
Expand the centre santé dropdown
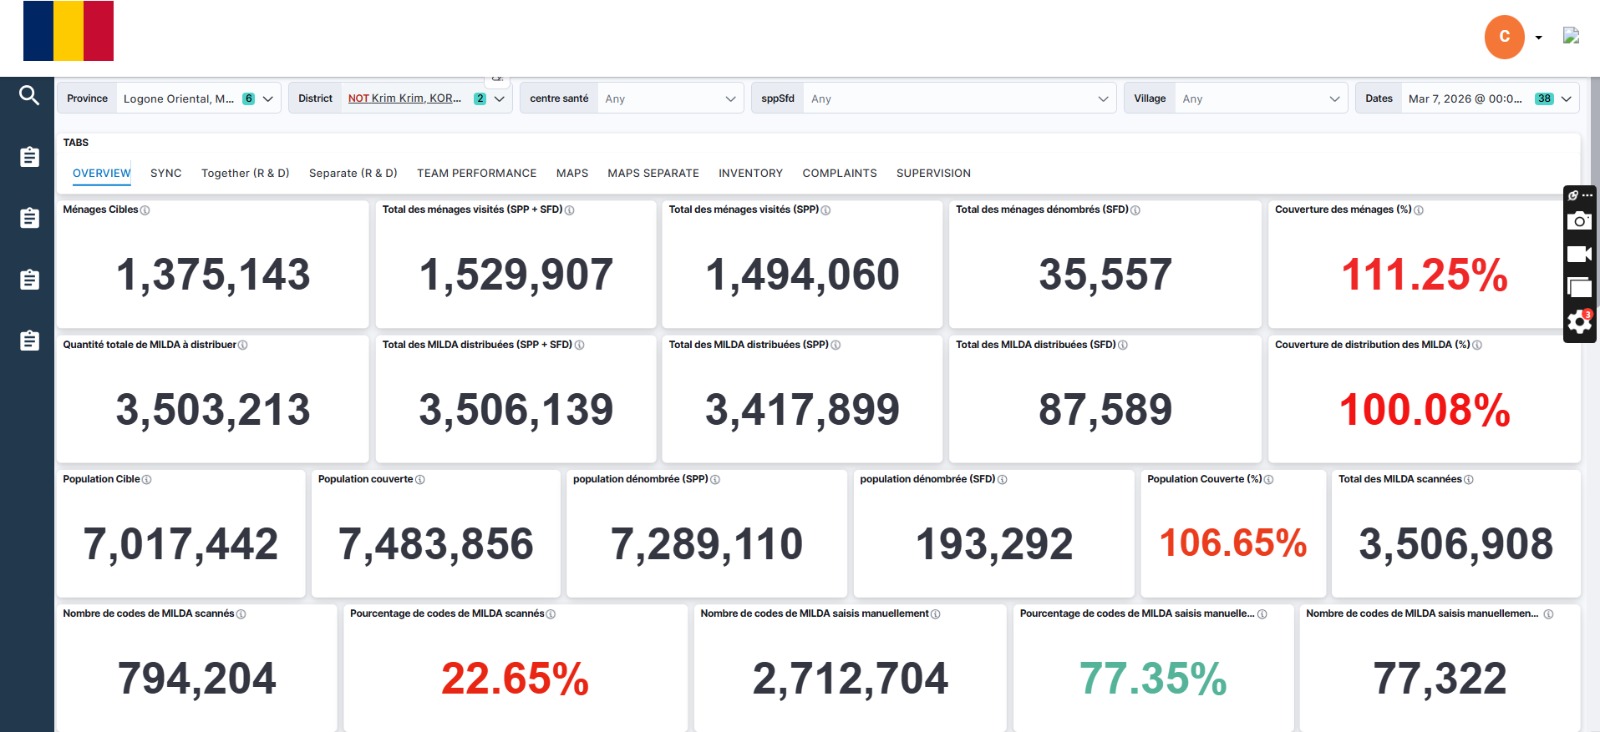730,99
